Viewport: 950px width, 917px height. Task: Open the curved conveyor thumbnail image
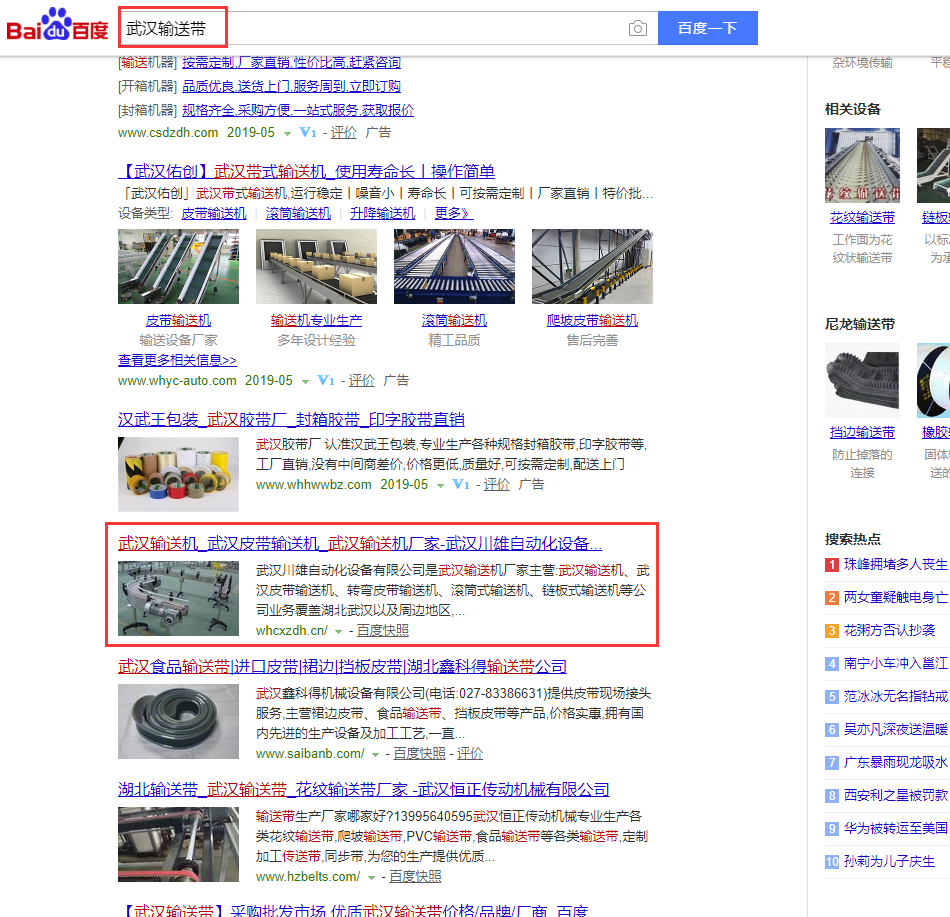[x=178, y=598]
